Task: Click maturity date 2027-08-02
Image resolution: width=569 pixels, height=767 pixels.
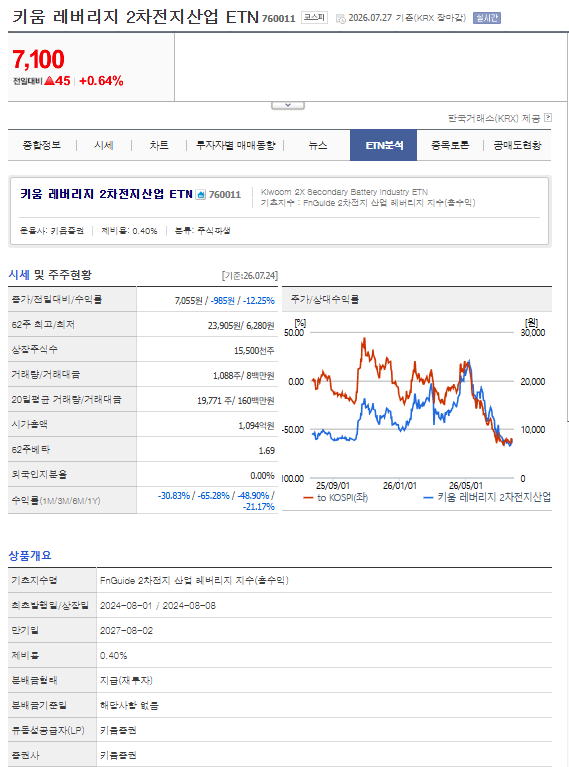Action: tap(126, 631)
